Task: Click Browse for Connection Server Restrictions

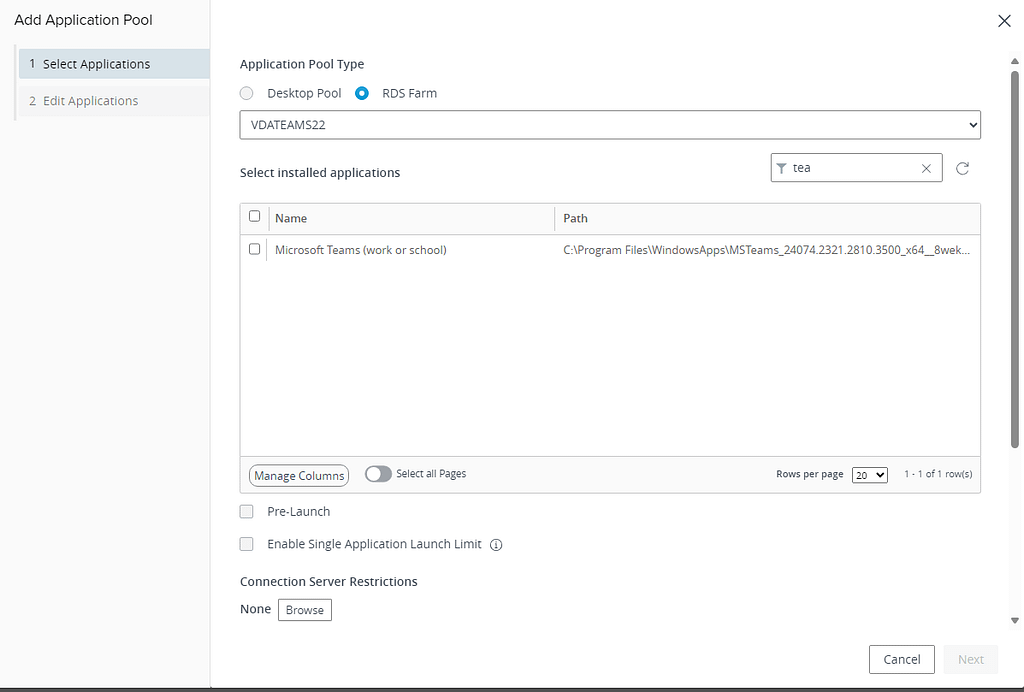Action: [x=304, y=610]
